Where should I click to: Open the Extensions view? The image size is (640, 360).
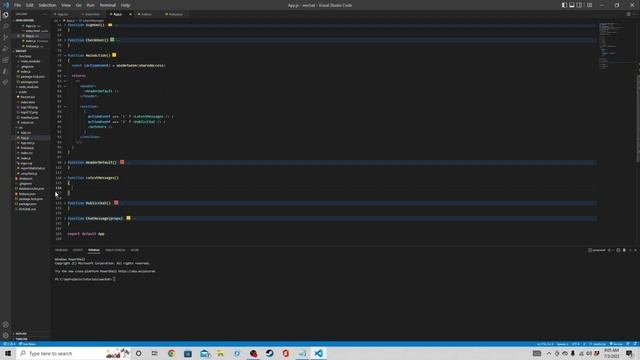(5, 60)
